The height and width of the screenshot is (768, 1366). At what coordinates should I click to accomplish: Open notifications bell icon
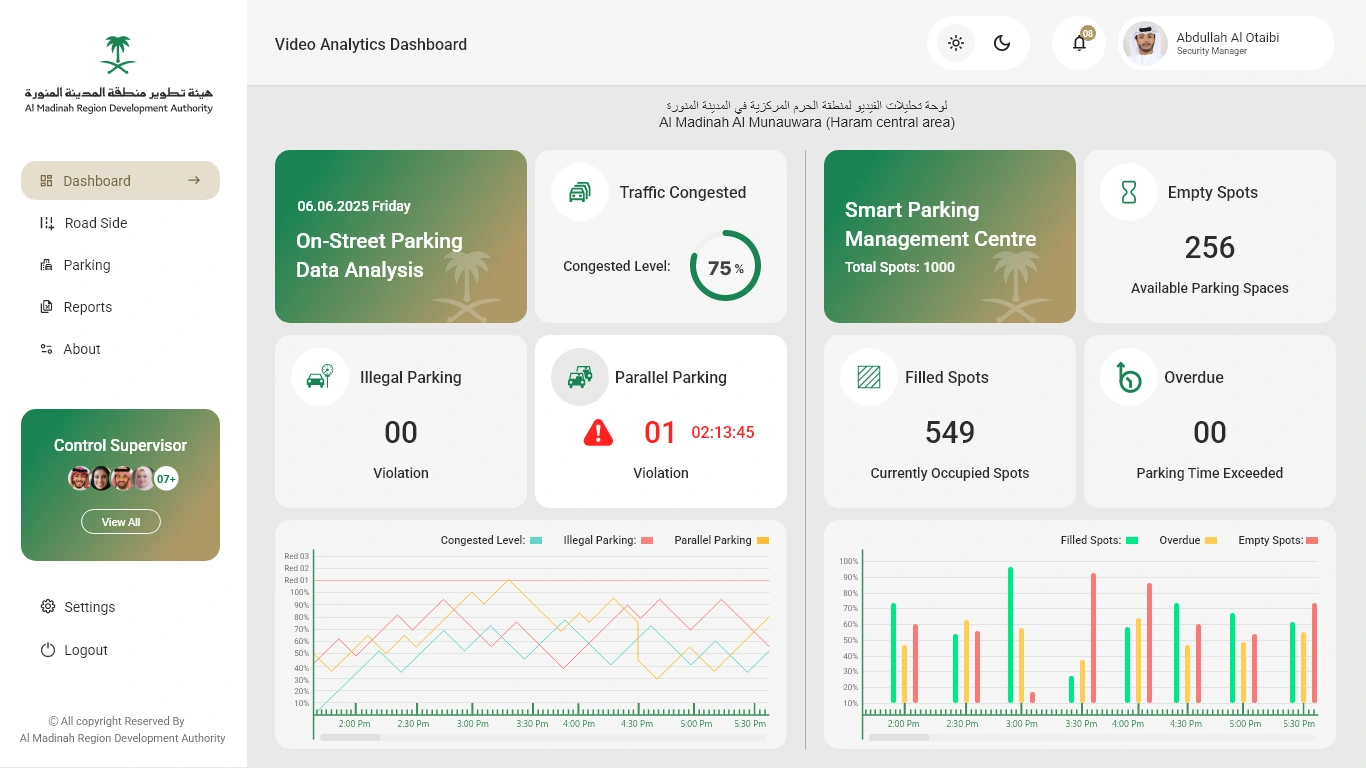[x=1079, y=43]
